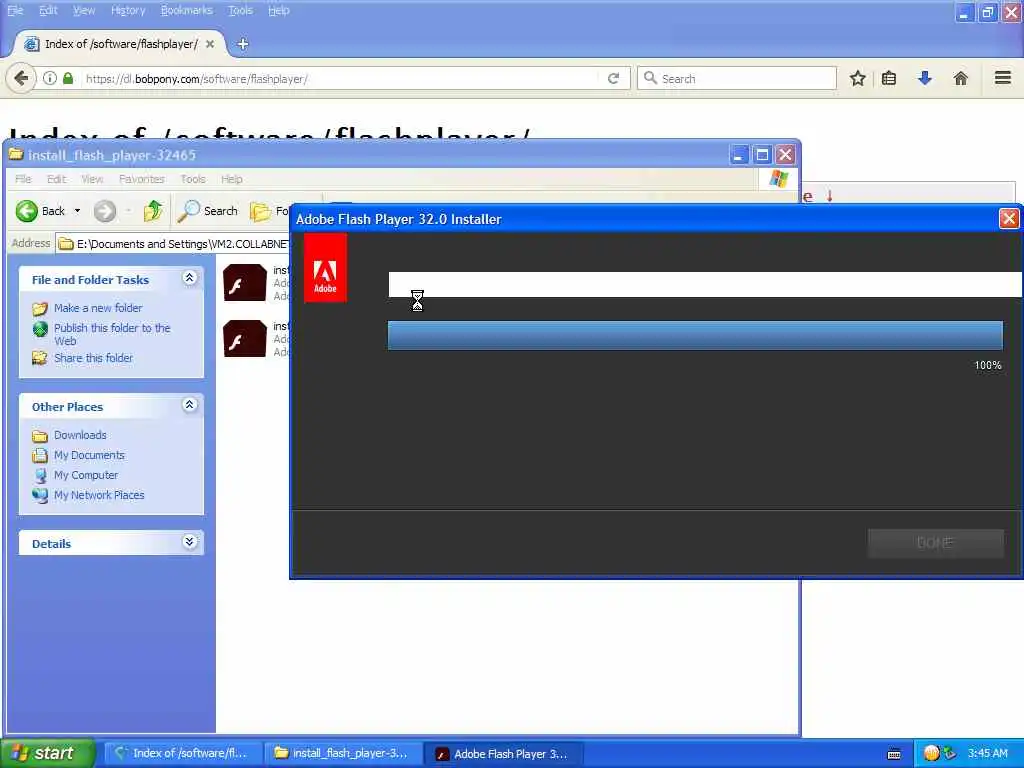Open site information icon in URL bar
This screenshot has width=1024, height=768.
click(50, 78)
